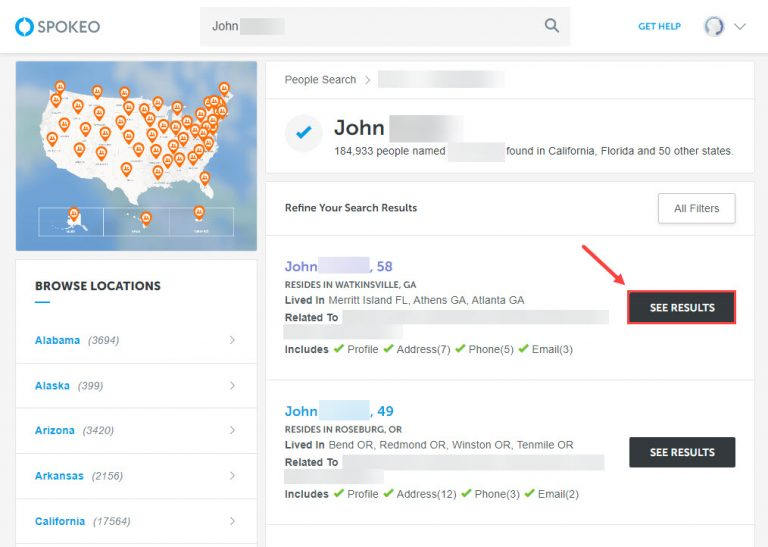The height and width of the screenshot is (547, 768).
Task: Click the 'Email(3)' include item
Action: 546,349
